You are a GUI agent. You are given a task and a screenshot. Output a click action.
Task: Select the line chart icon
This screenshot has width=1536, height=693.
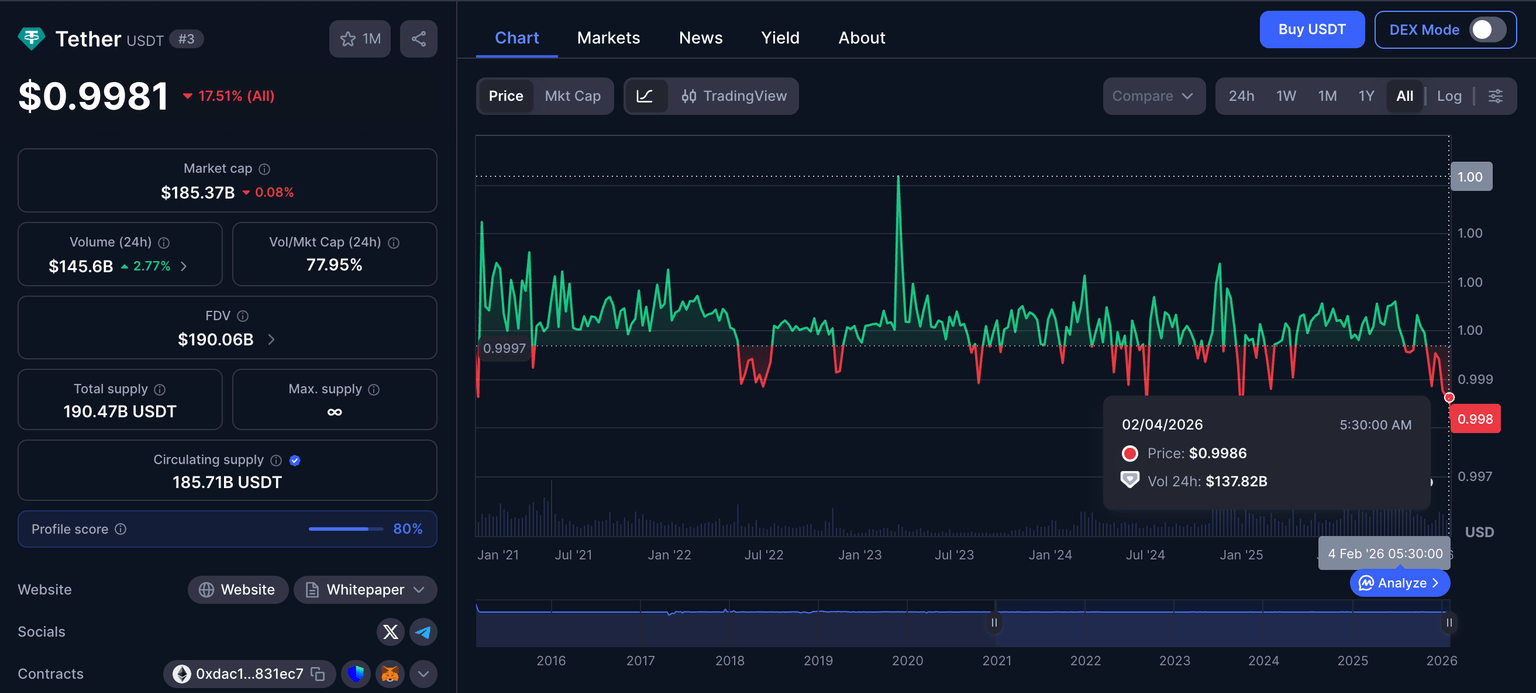pos(645,96)
